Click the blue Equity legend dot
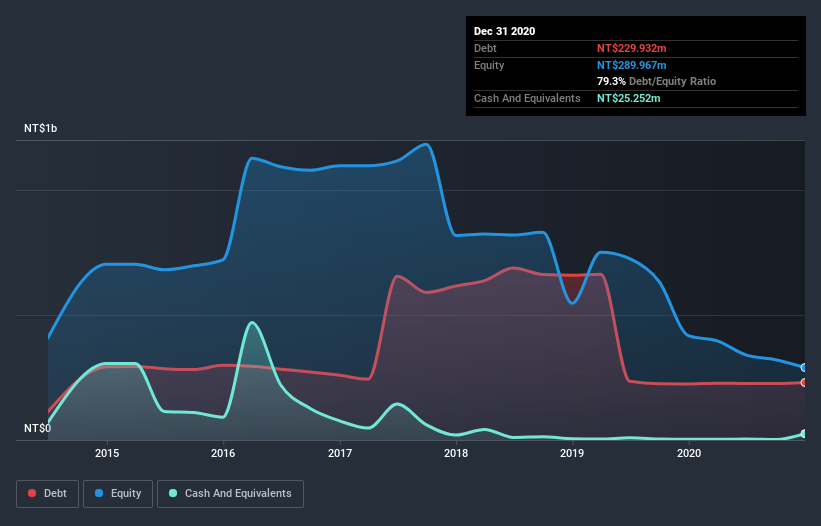The width and height of the screenshot is (821, 526). point(99,493)
